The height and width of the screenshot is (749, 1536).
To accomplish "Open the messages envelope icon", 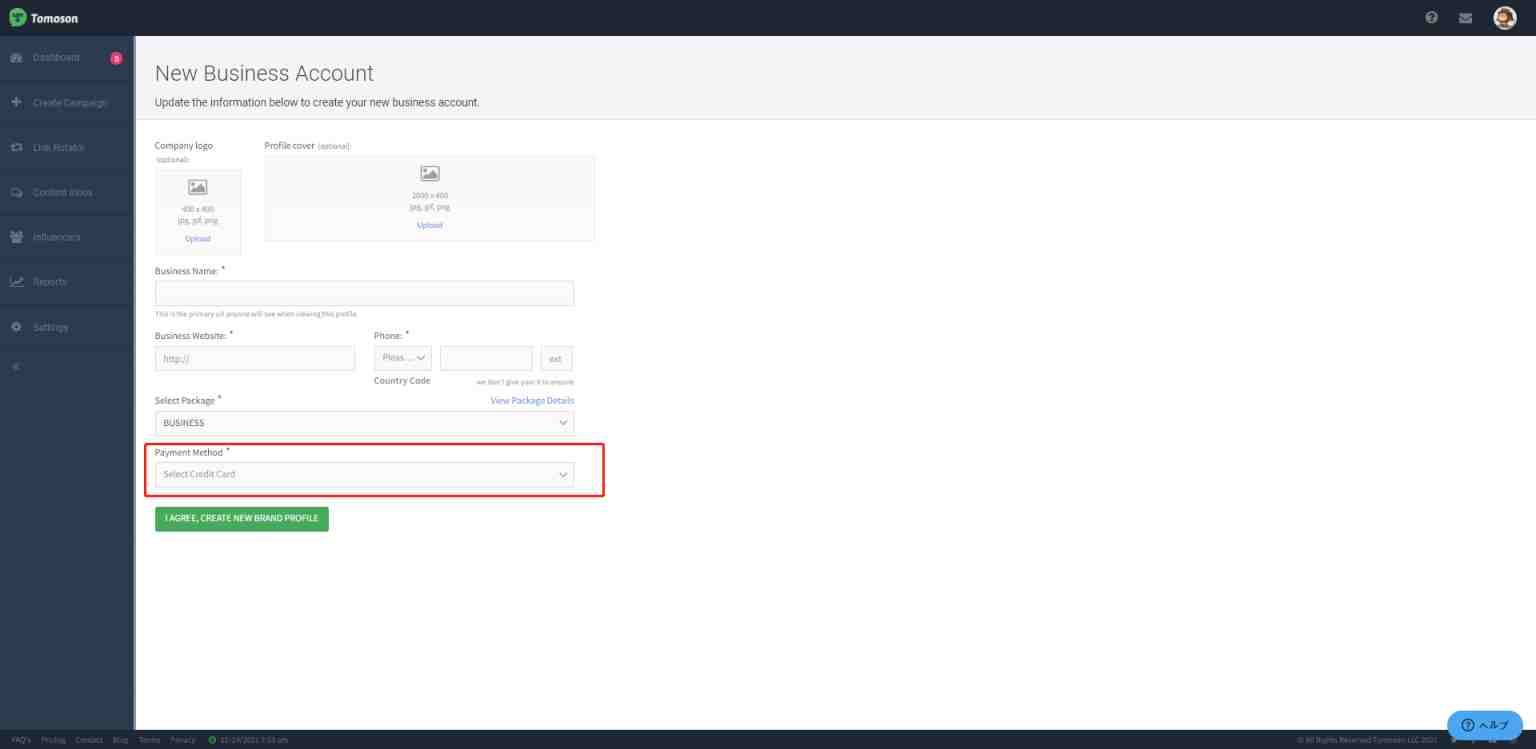I will tap(1466, 17).
